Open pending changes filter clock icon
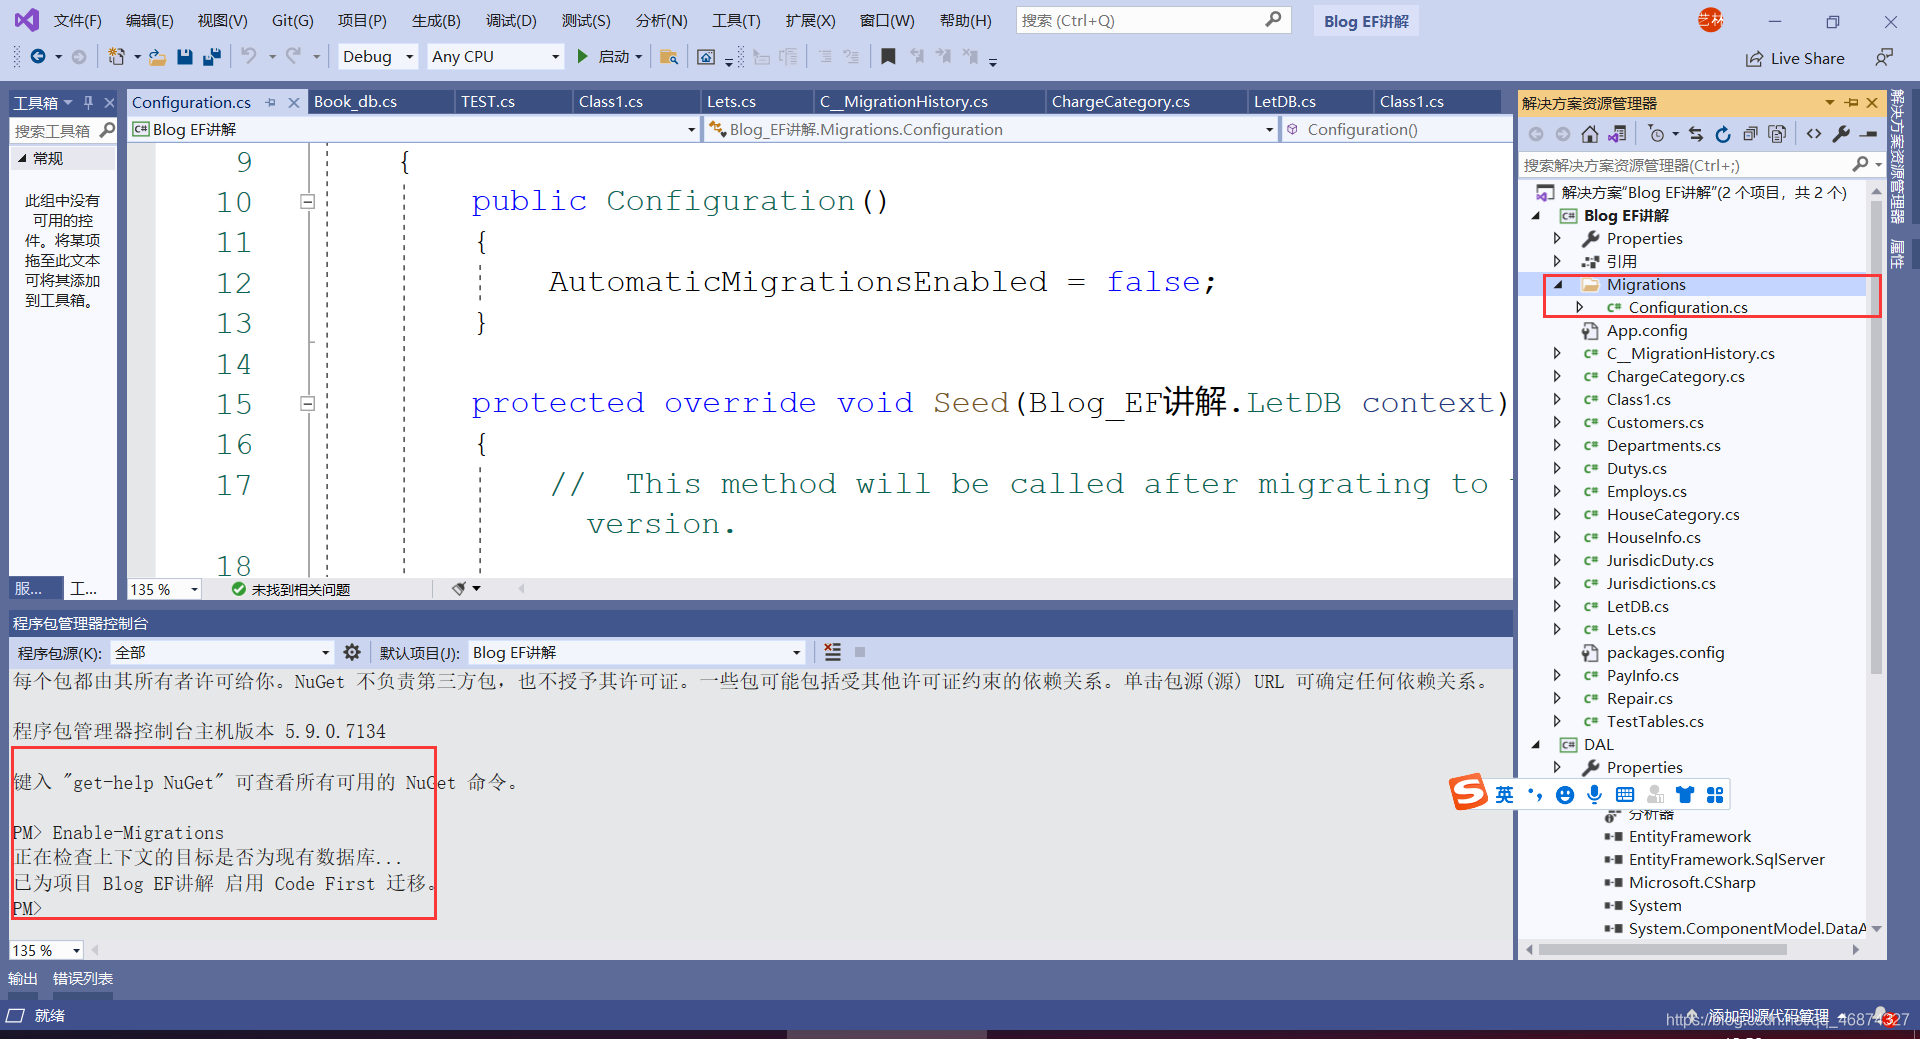 (1657, 134)
